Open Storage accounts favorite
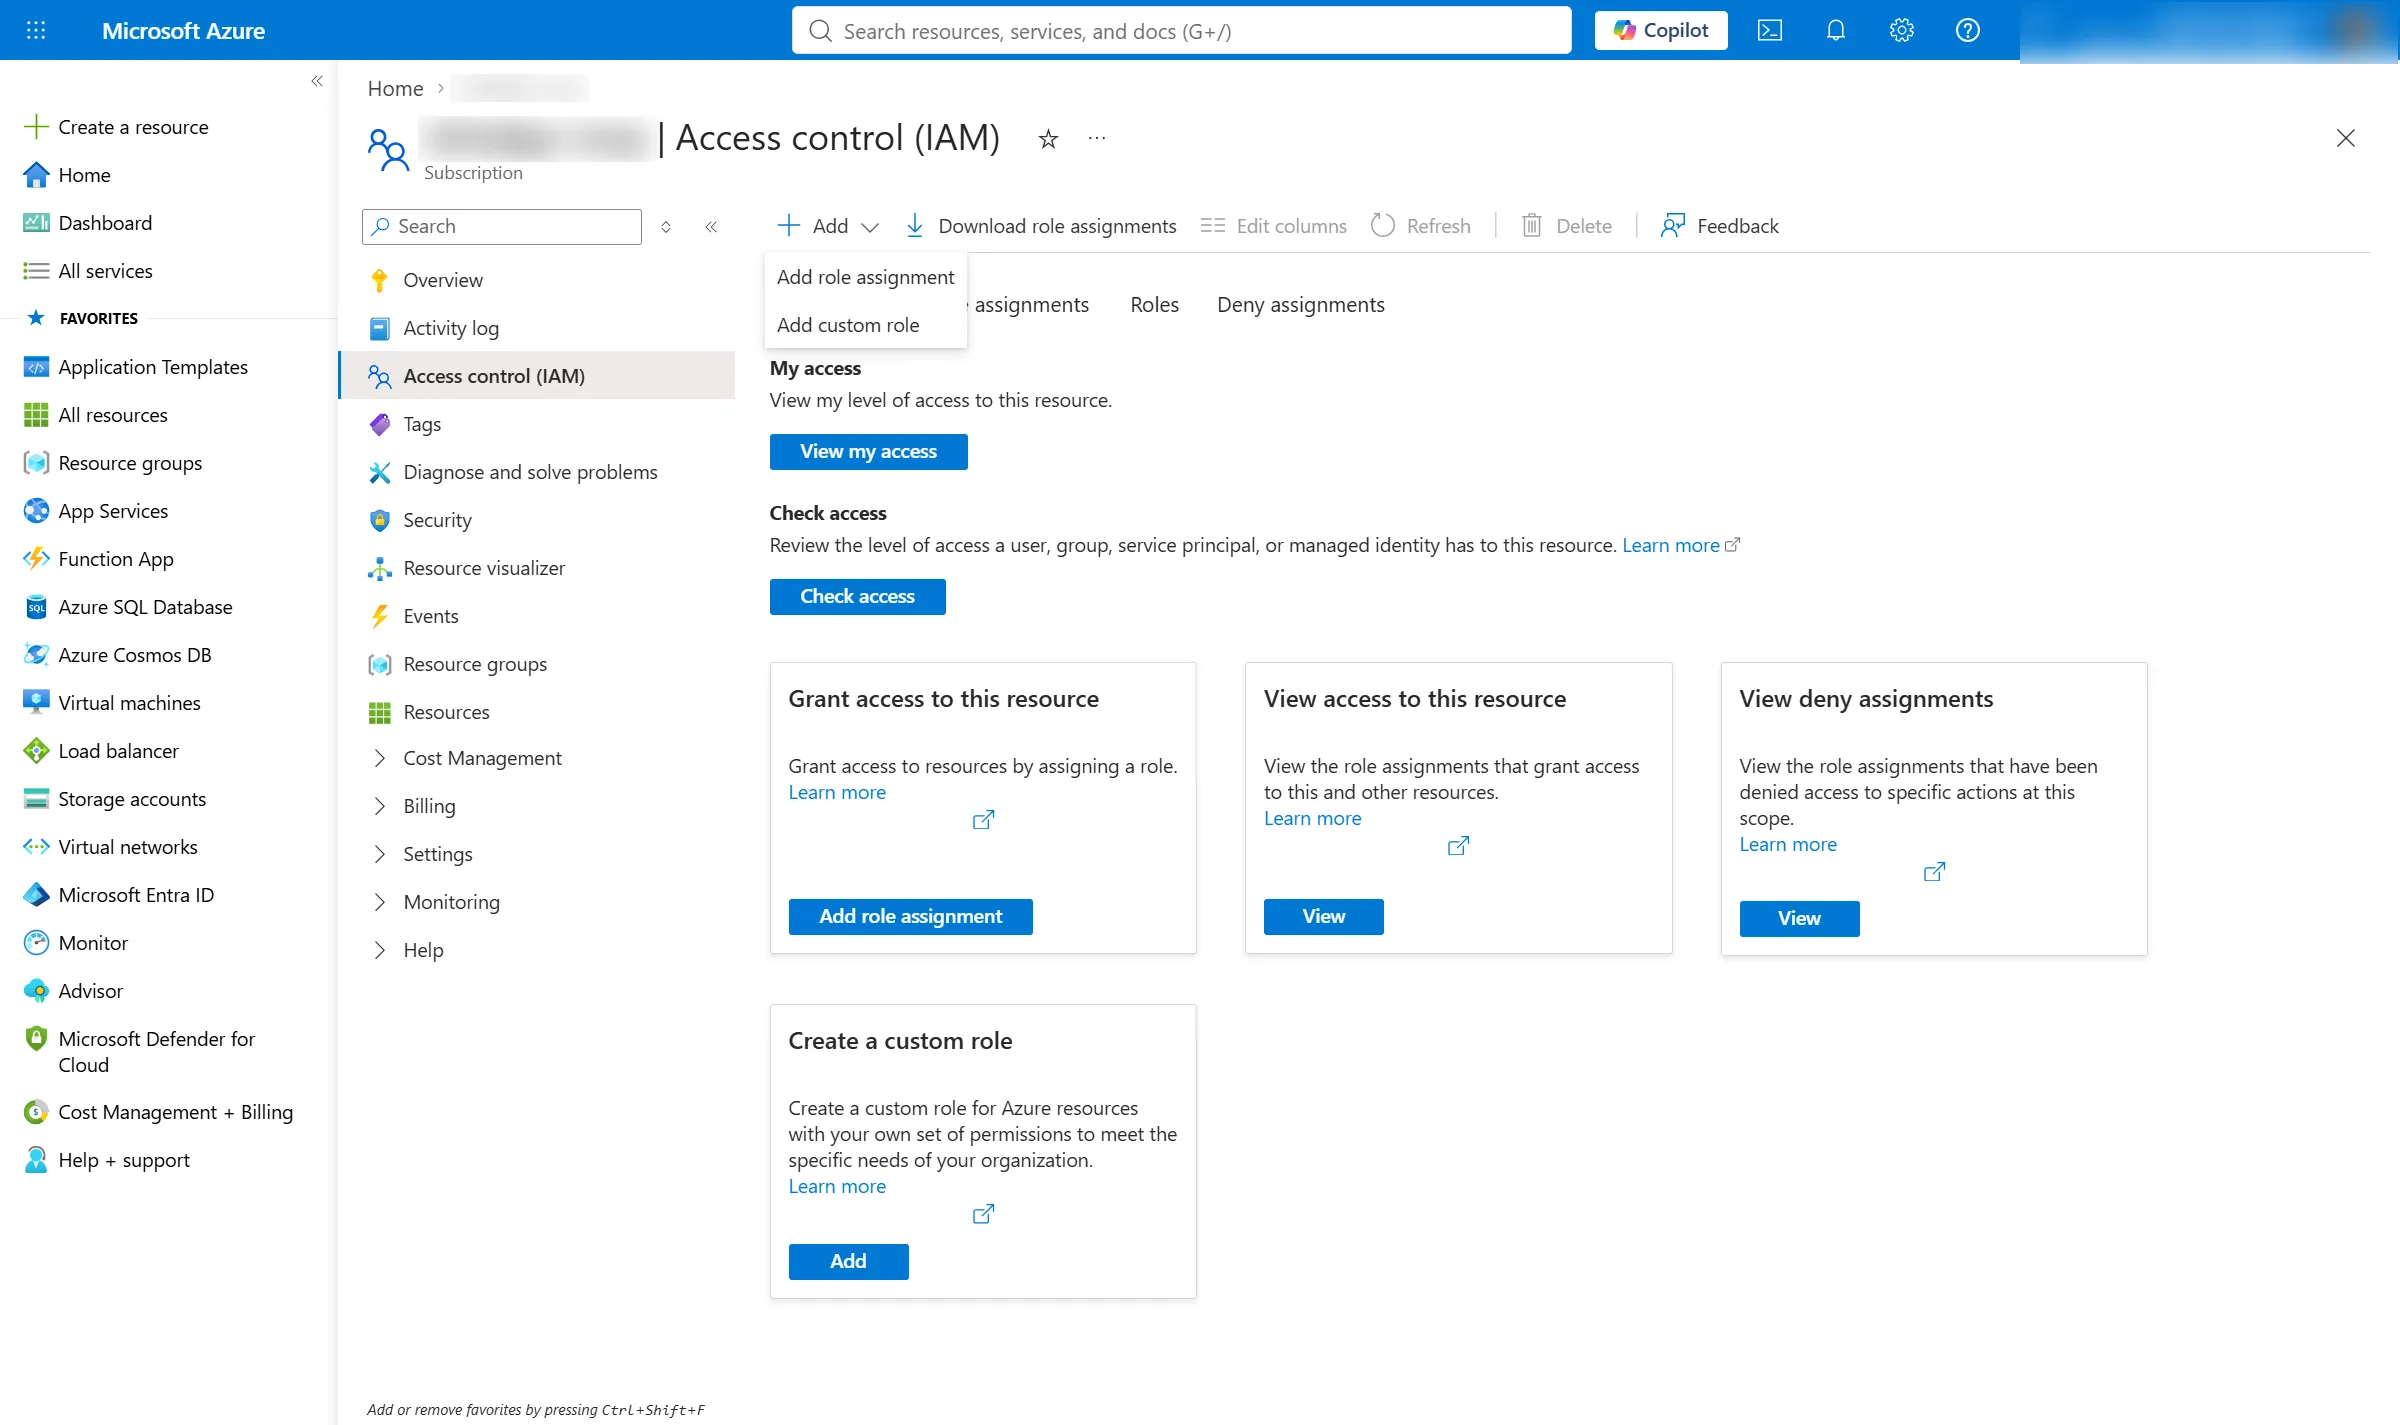Image resolution: width=2400 pixels, height=1425 pixels. click(x=115, y=799)
